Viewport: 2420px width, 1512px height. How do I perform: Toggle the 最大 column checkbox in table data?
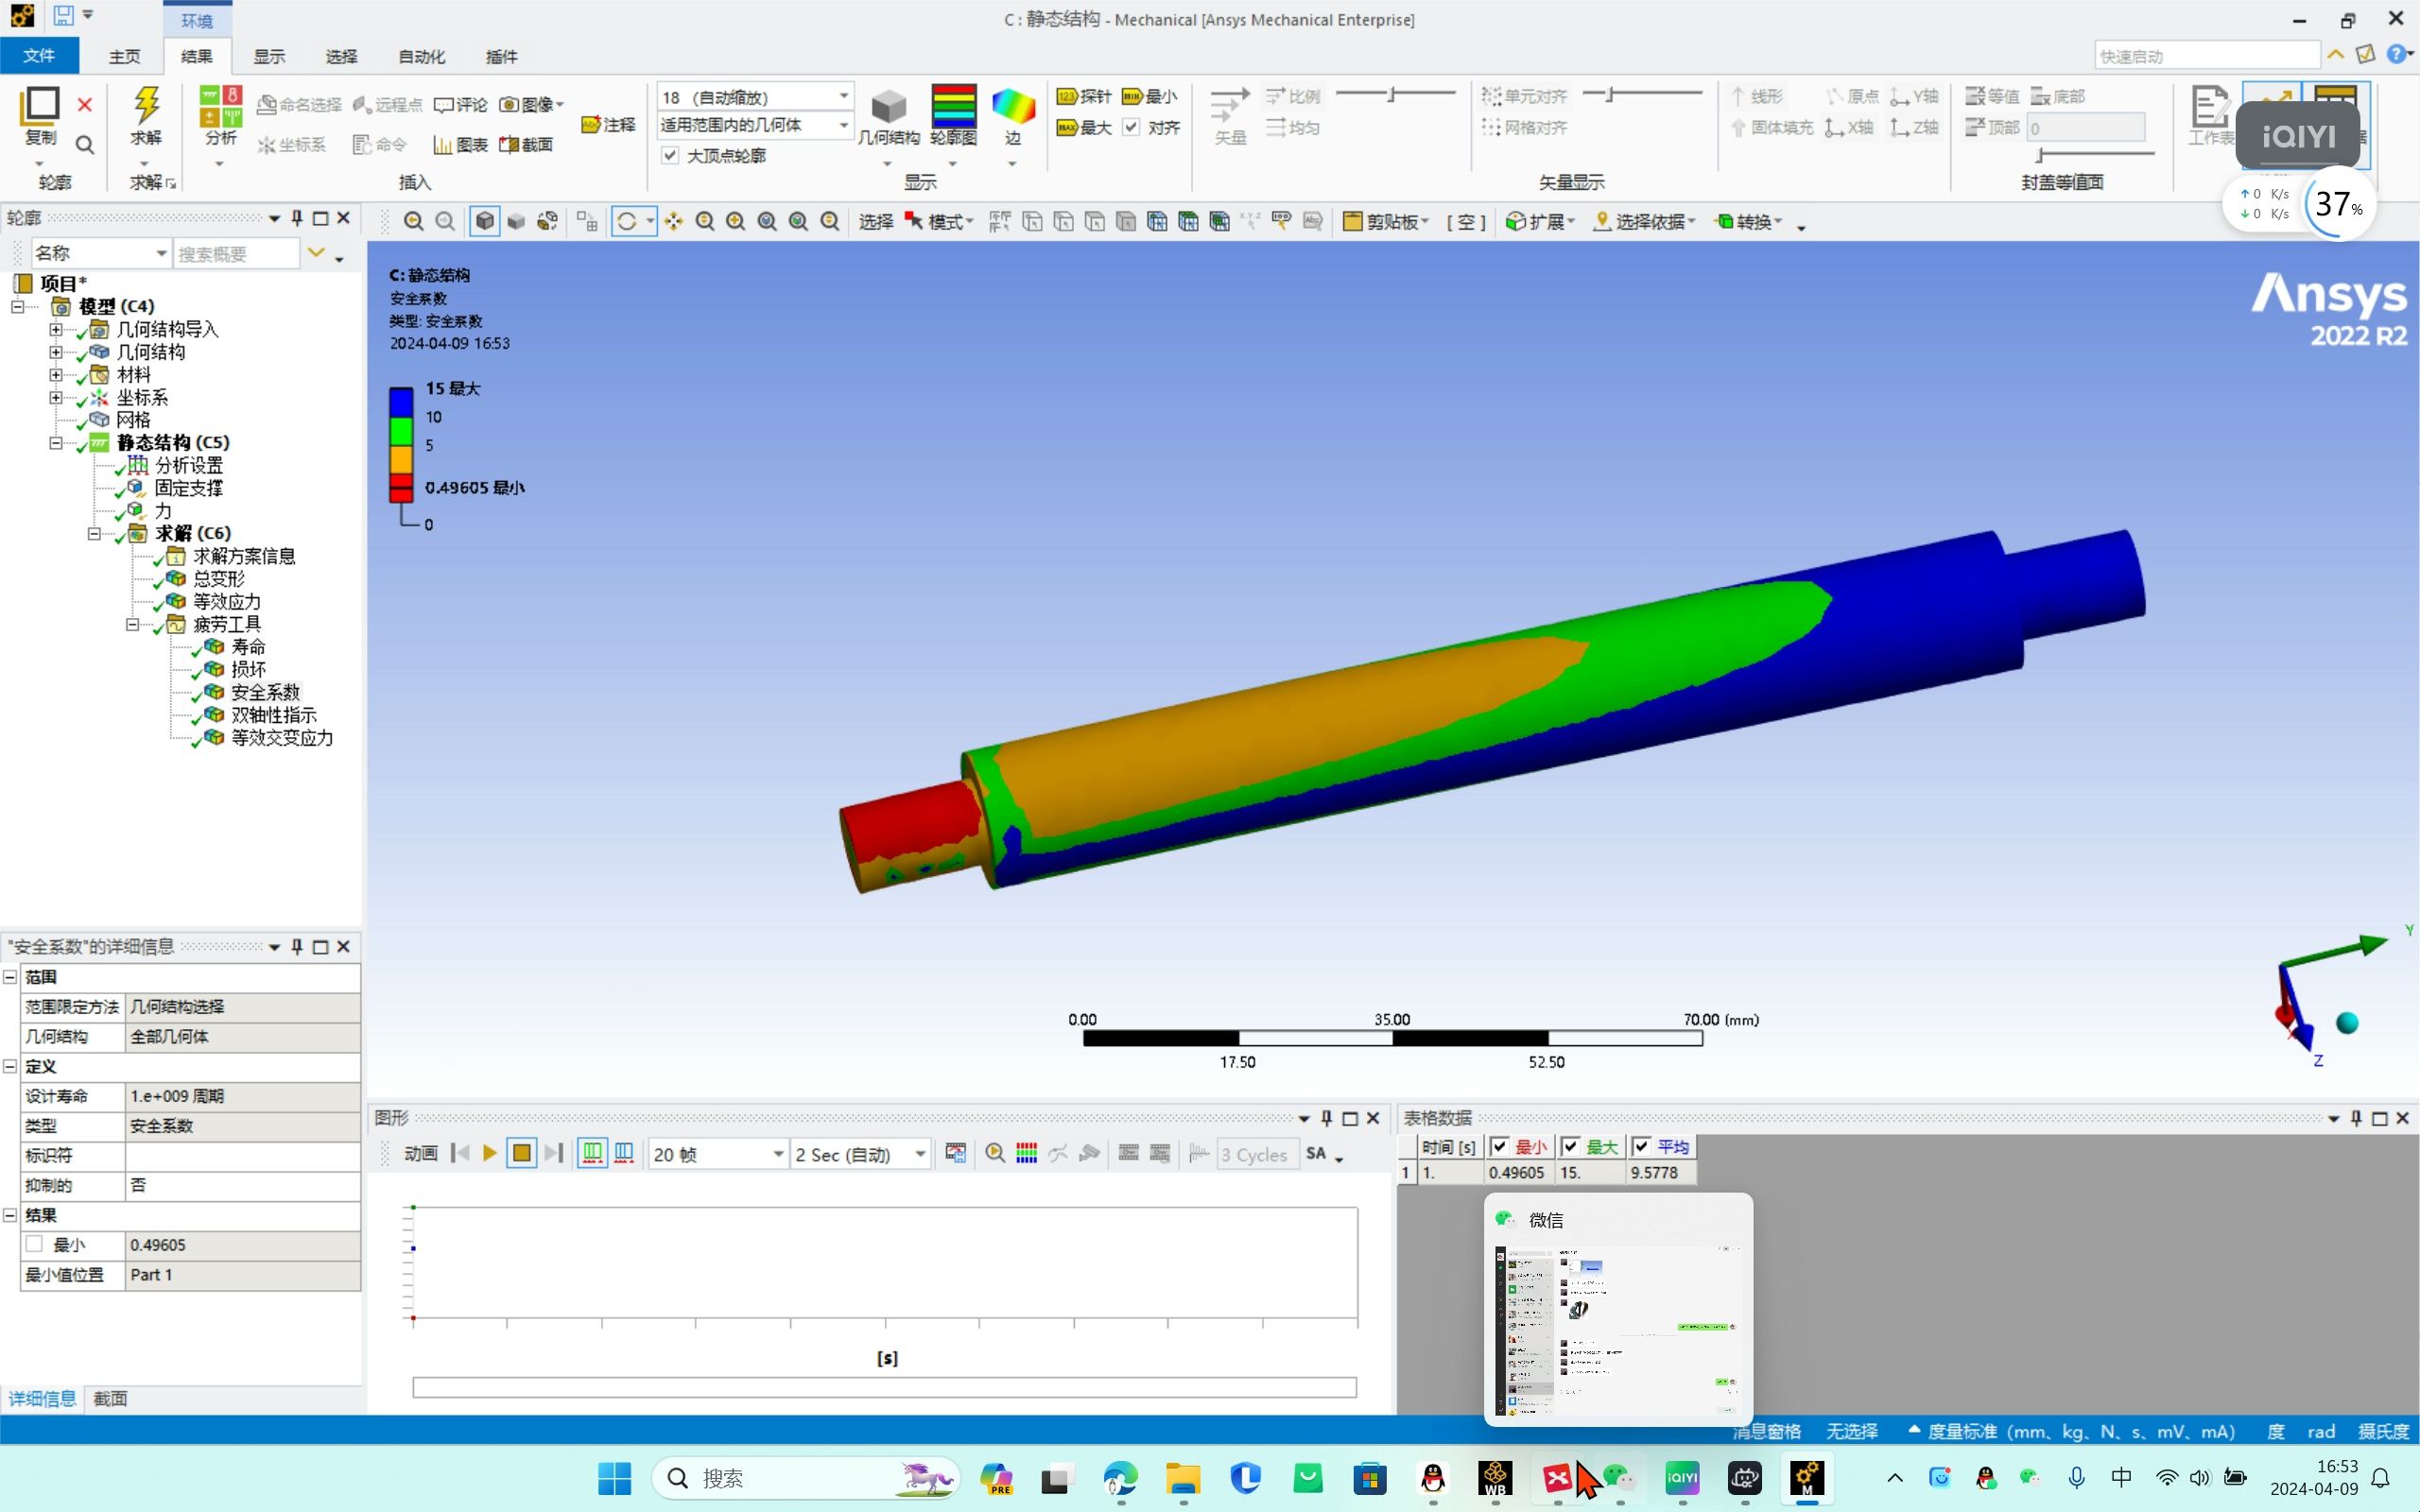(x=1570, y=1146)
